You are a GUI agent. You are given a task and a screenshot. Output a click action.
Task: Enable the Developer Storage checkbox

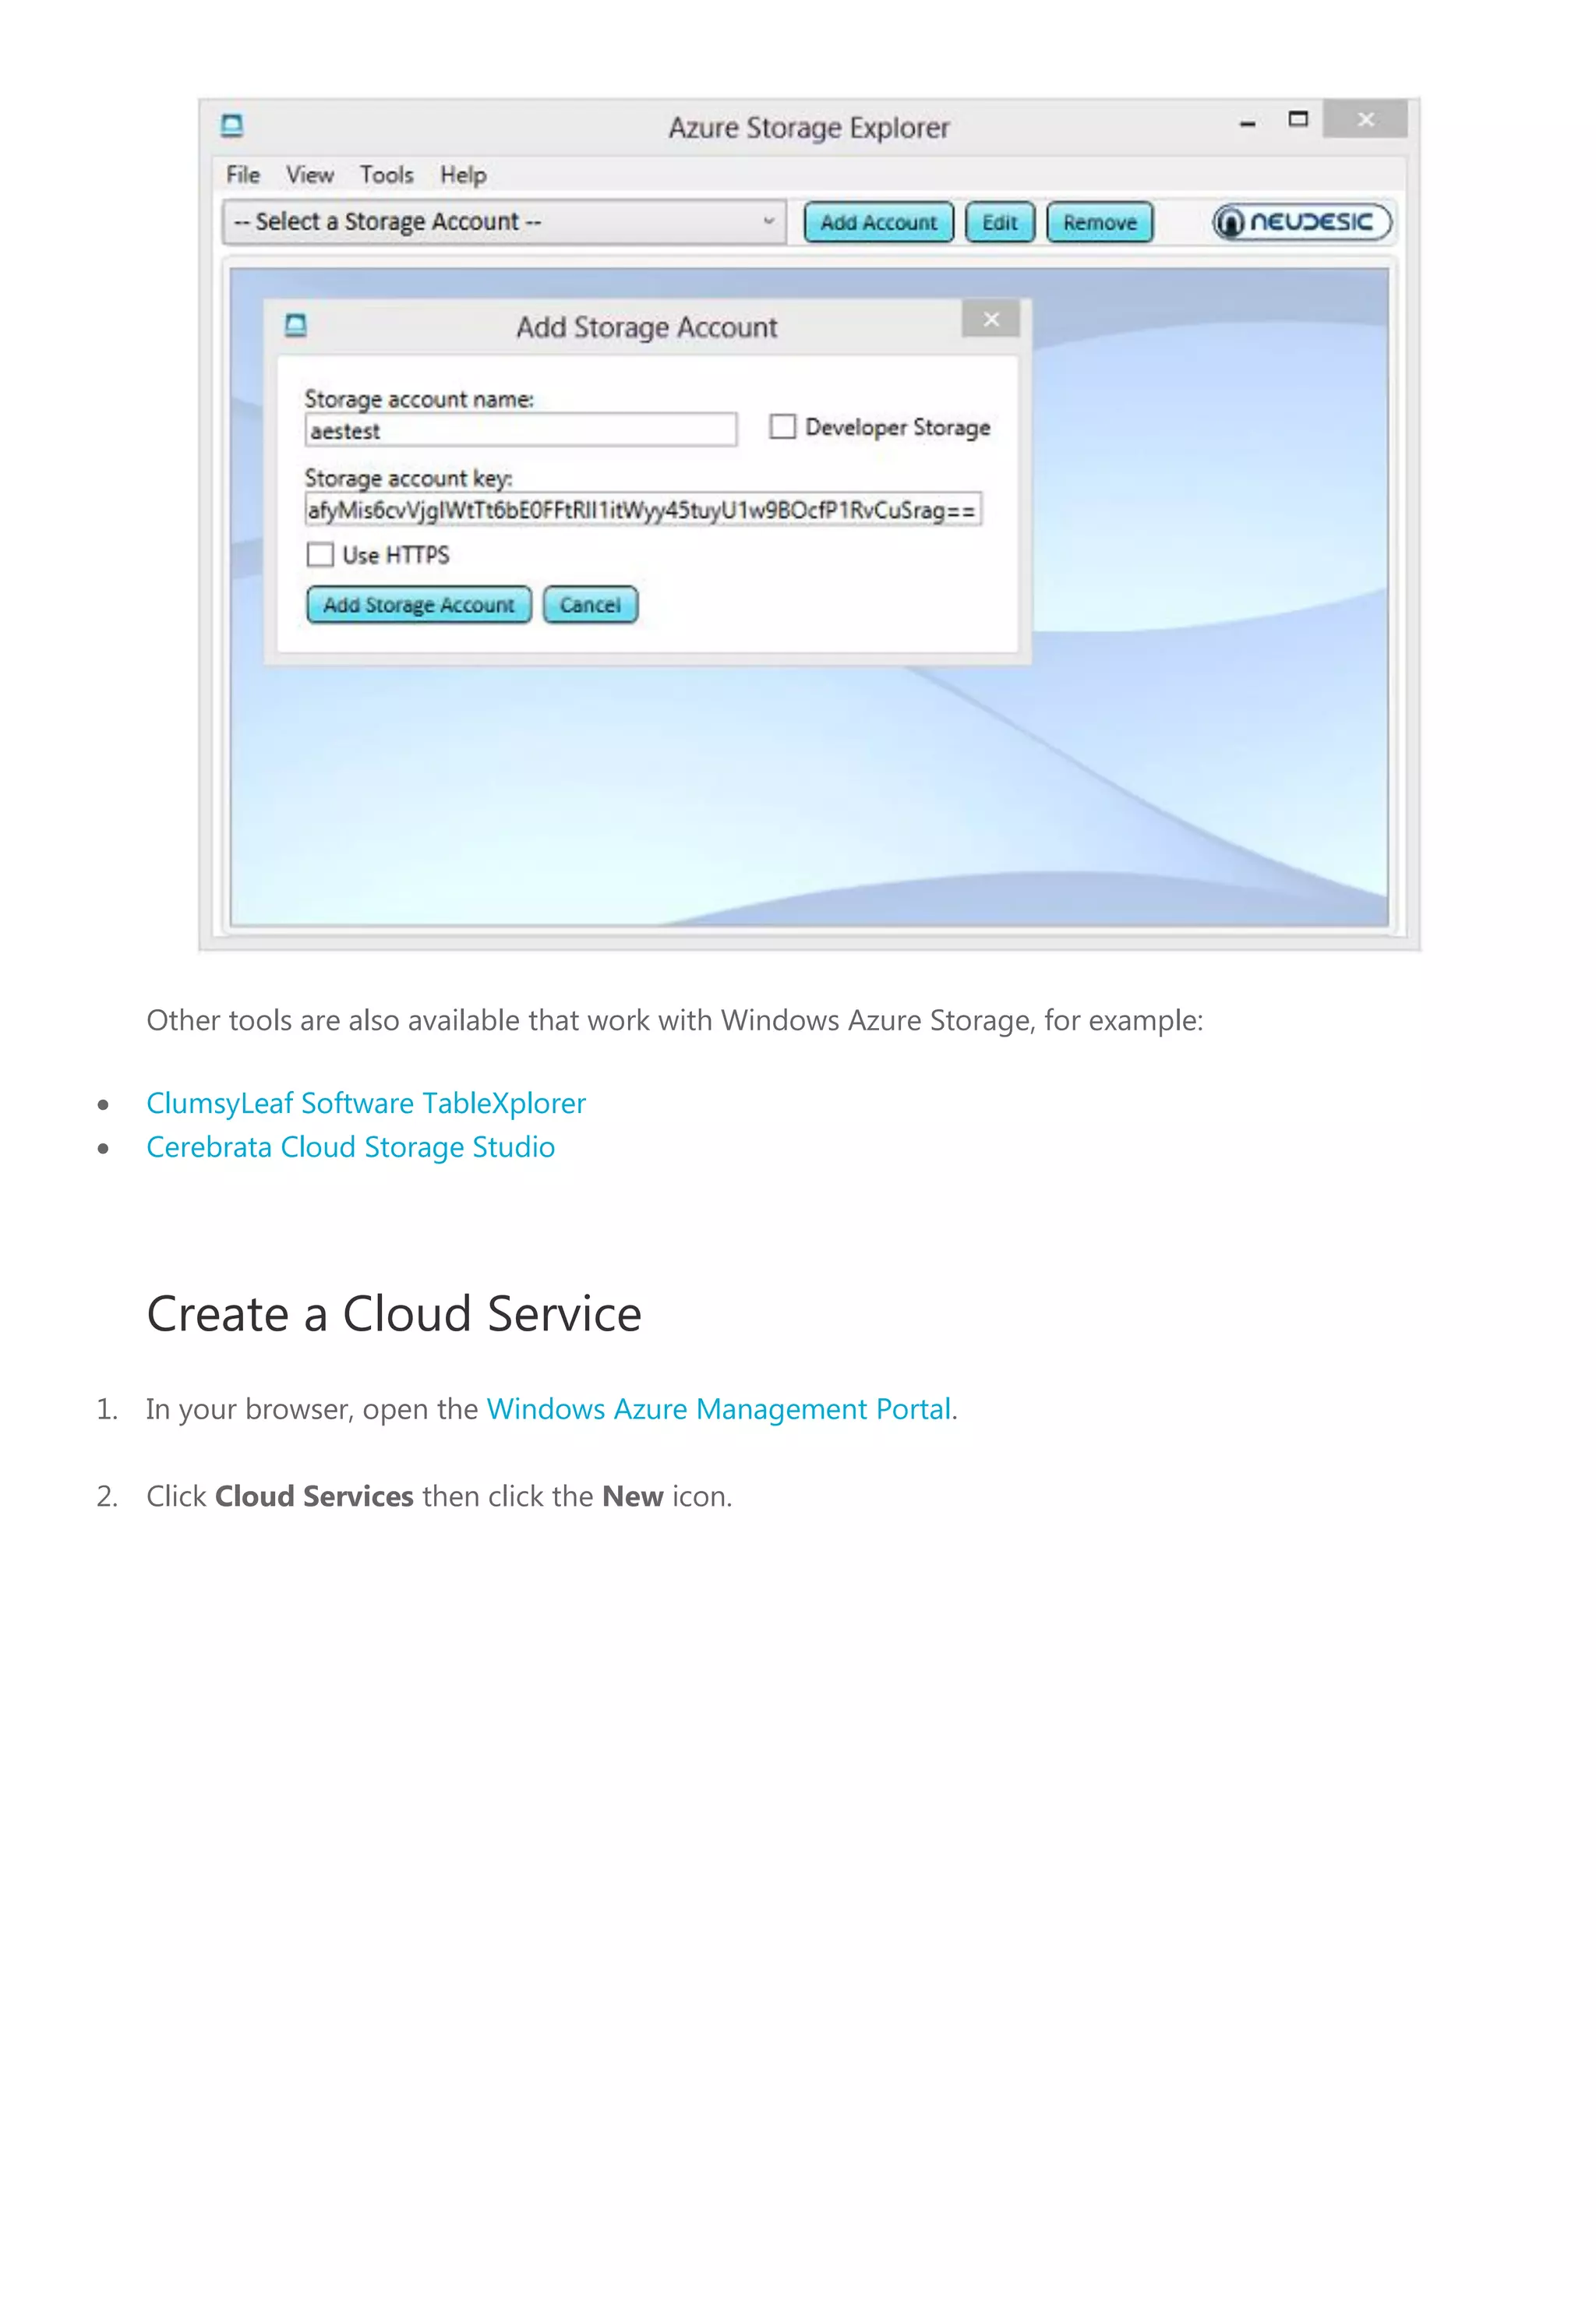pos(783,427)
